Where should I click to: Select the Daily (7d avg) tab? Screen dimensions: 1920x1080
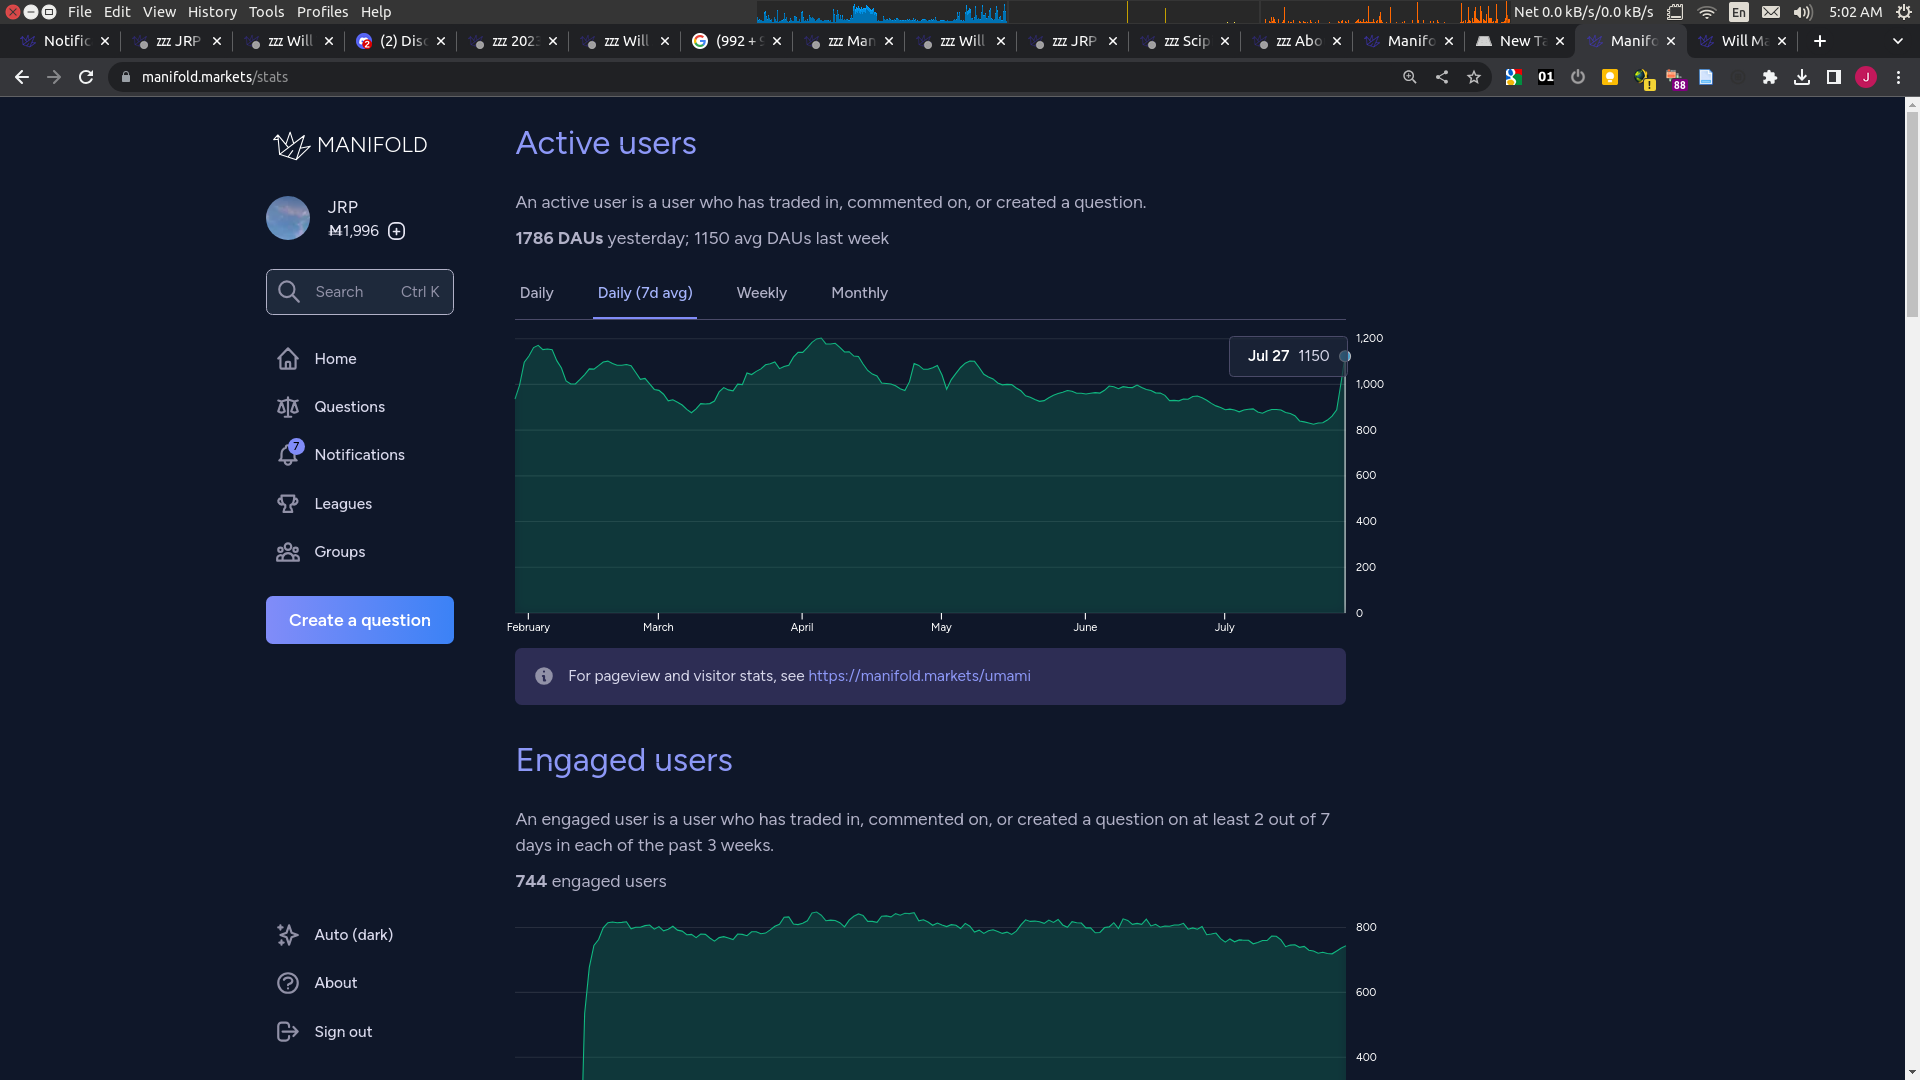click(x=645, y=293)
